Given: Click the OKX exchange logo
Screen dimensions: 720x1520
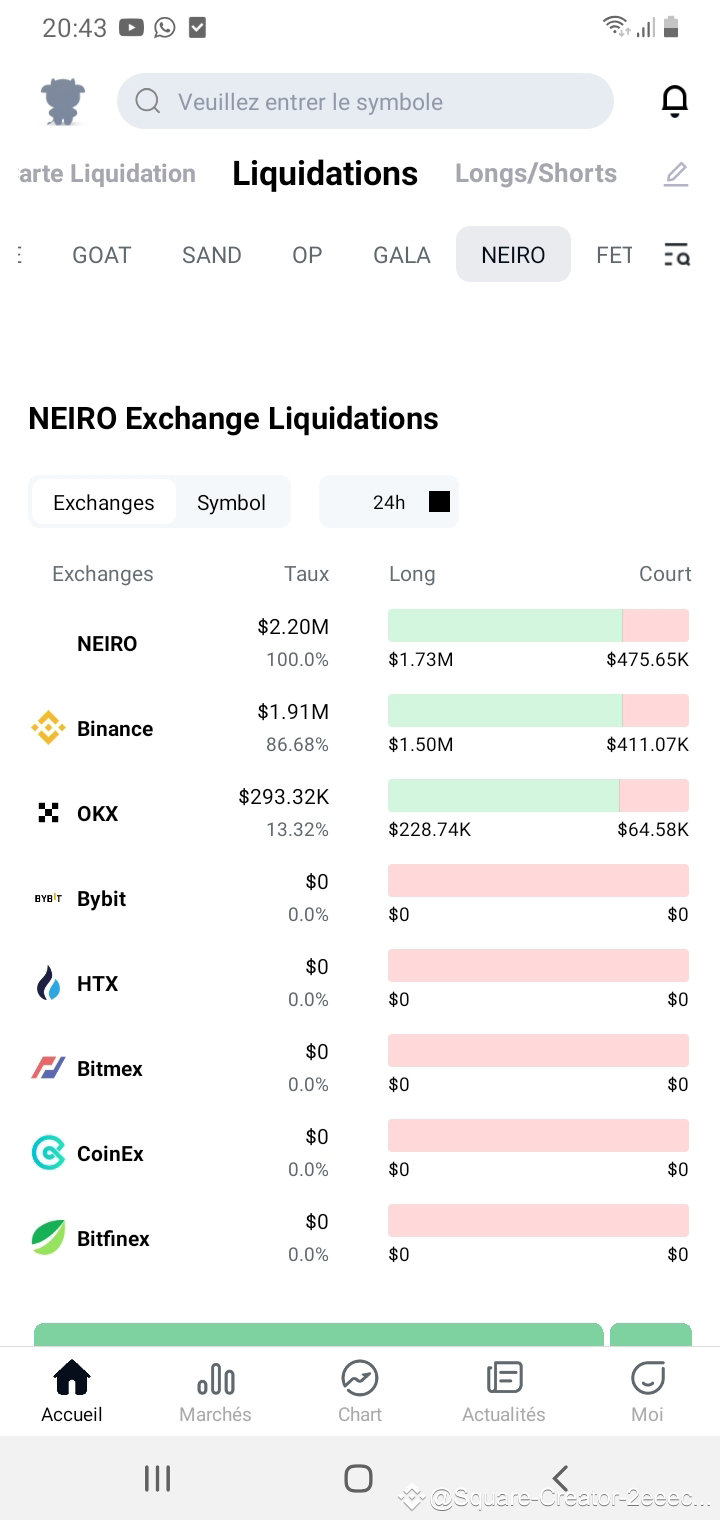Looking at the screenshot, I should click(x=49, y=813).
